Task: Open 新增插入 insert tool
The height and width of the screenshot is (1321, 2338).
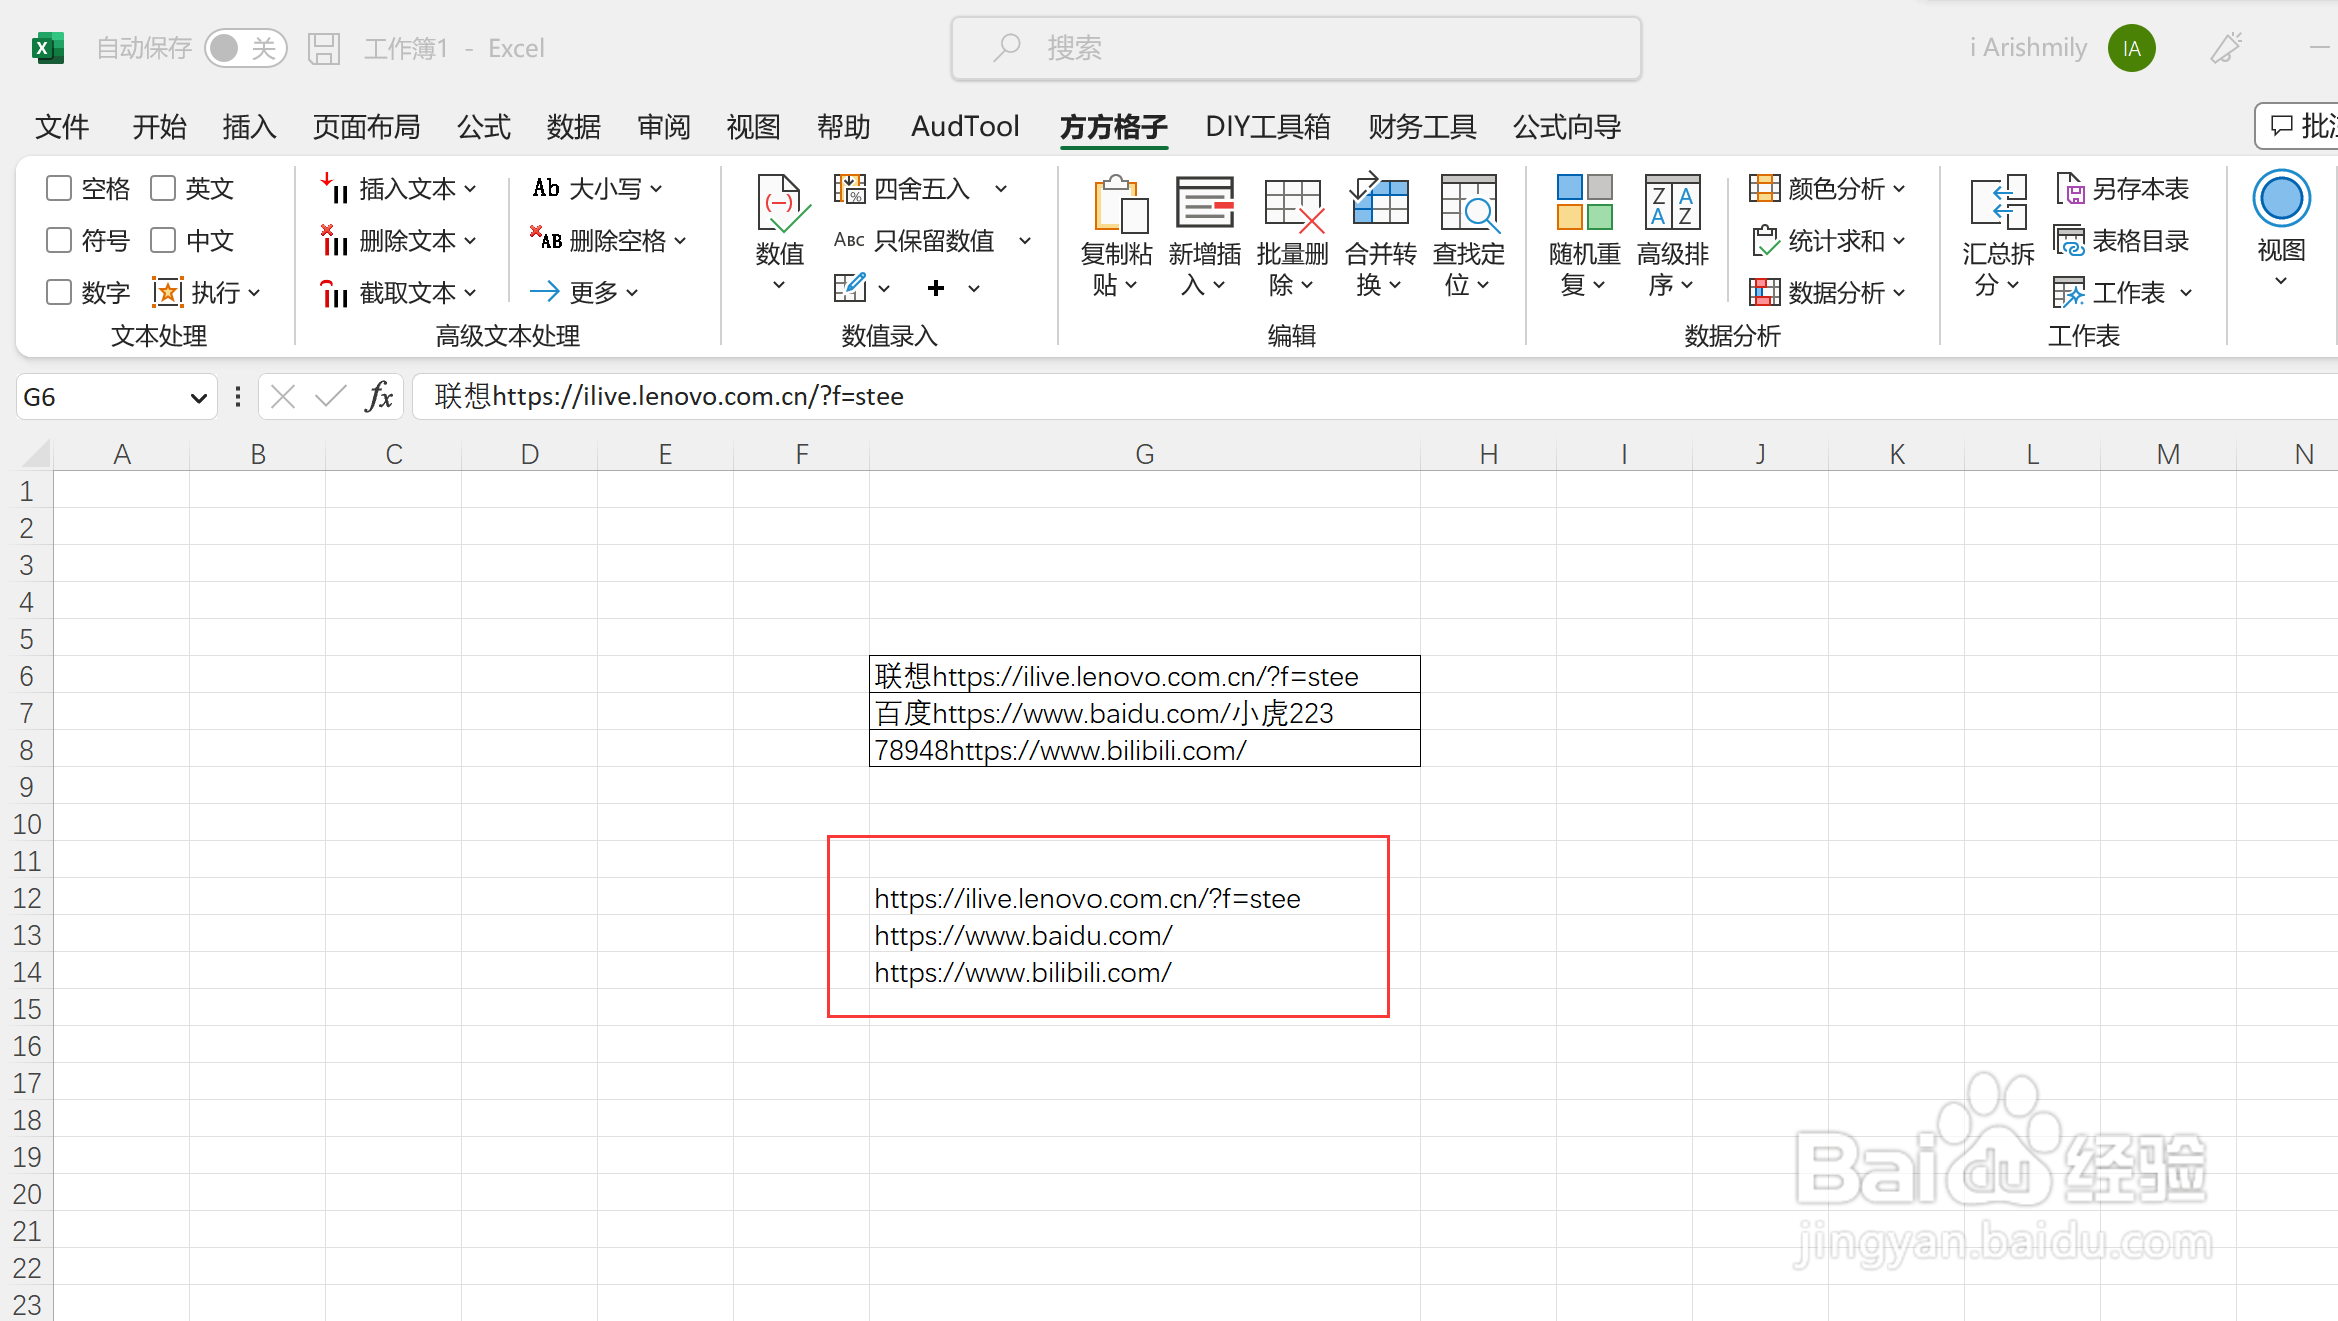Action: point(1204,237)
